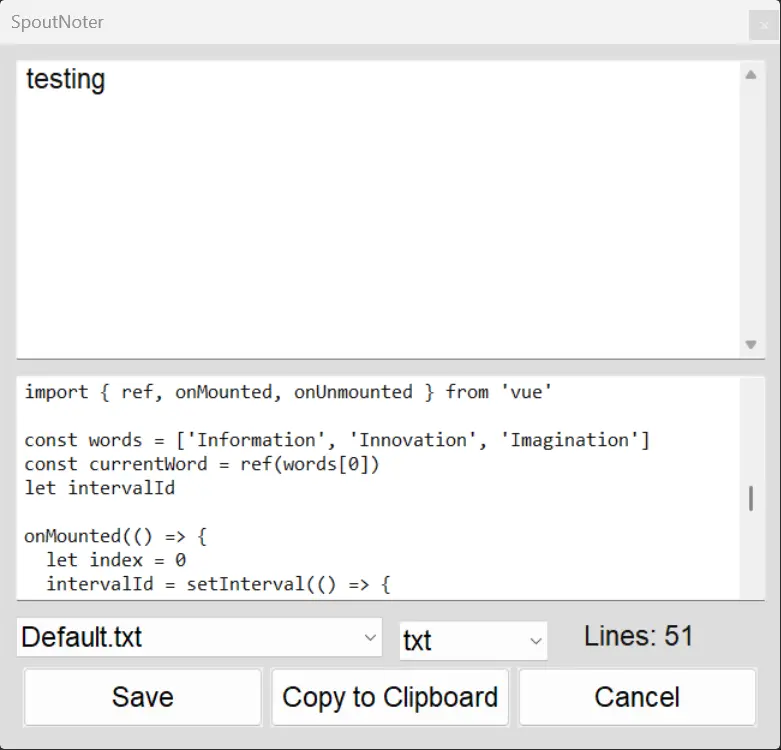
Task: Close the SpoutNoter window
Action: click(764, 25)
